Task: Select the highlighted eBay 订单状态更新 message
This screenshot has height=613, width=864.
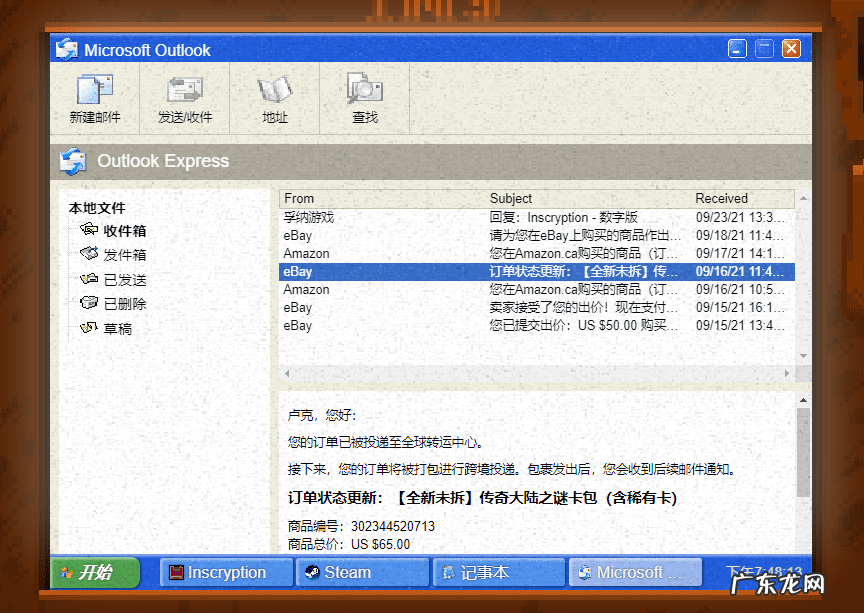Action: click(x=450, y=271)
